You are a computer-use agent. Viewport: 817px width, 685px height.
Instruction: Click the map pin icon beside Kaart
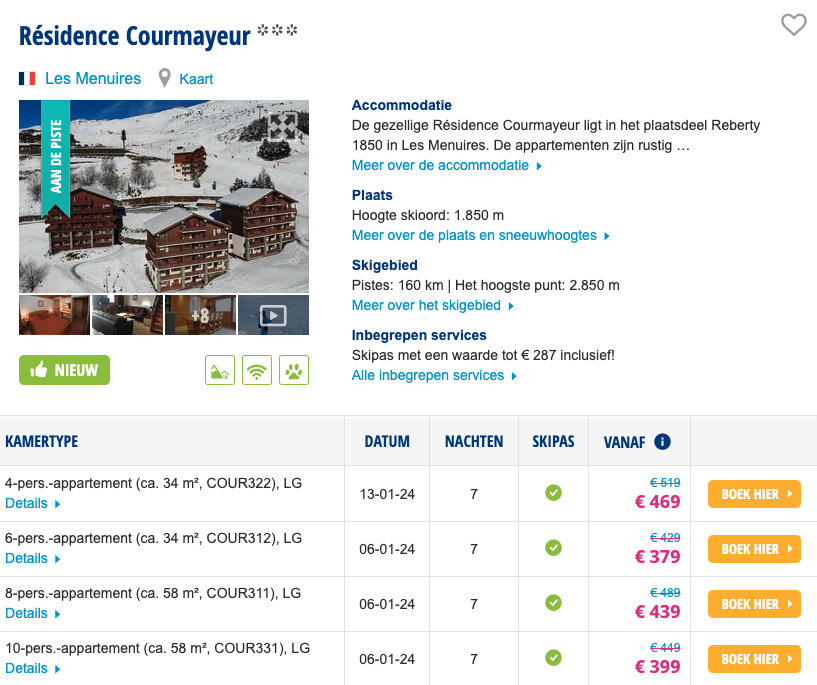(x=165, y=78)
